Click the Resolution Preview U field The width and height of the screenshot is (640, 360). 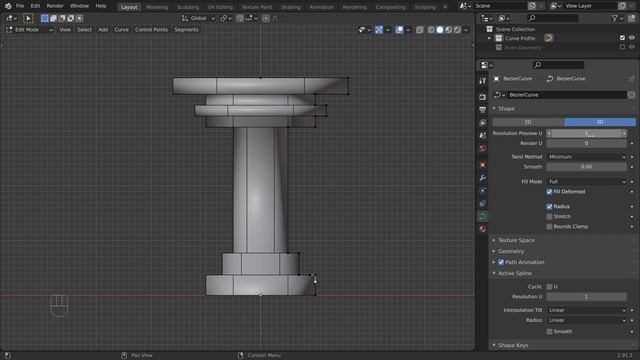pyautogui.click(x=587, y=133)
